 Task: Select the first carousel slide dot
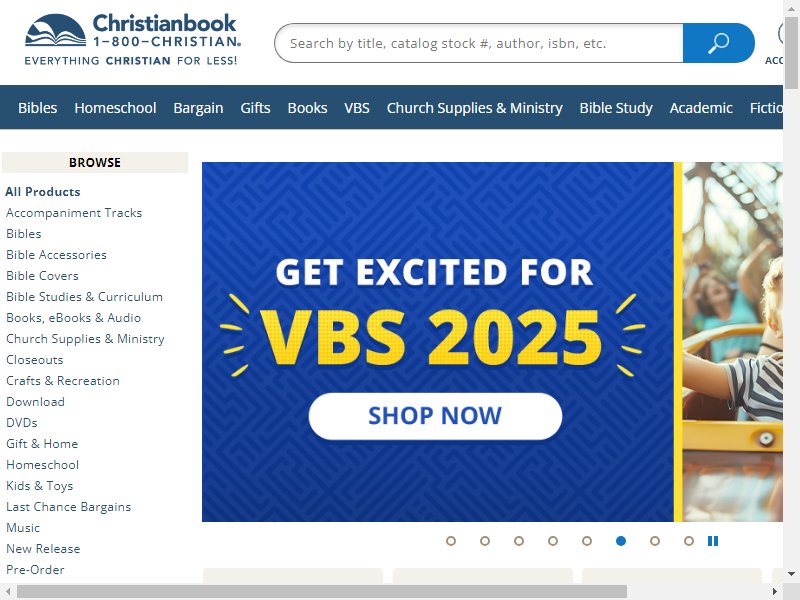pos(451,541)
